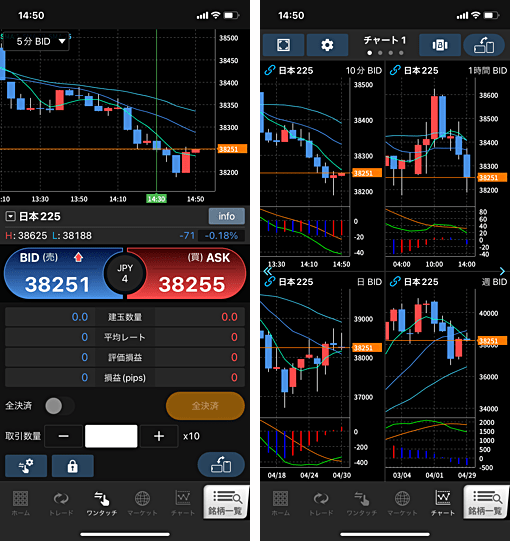Tap the fullscreen expand chart icon
This screenshot has width=510, height=541.
coord(283,45)
